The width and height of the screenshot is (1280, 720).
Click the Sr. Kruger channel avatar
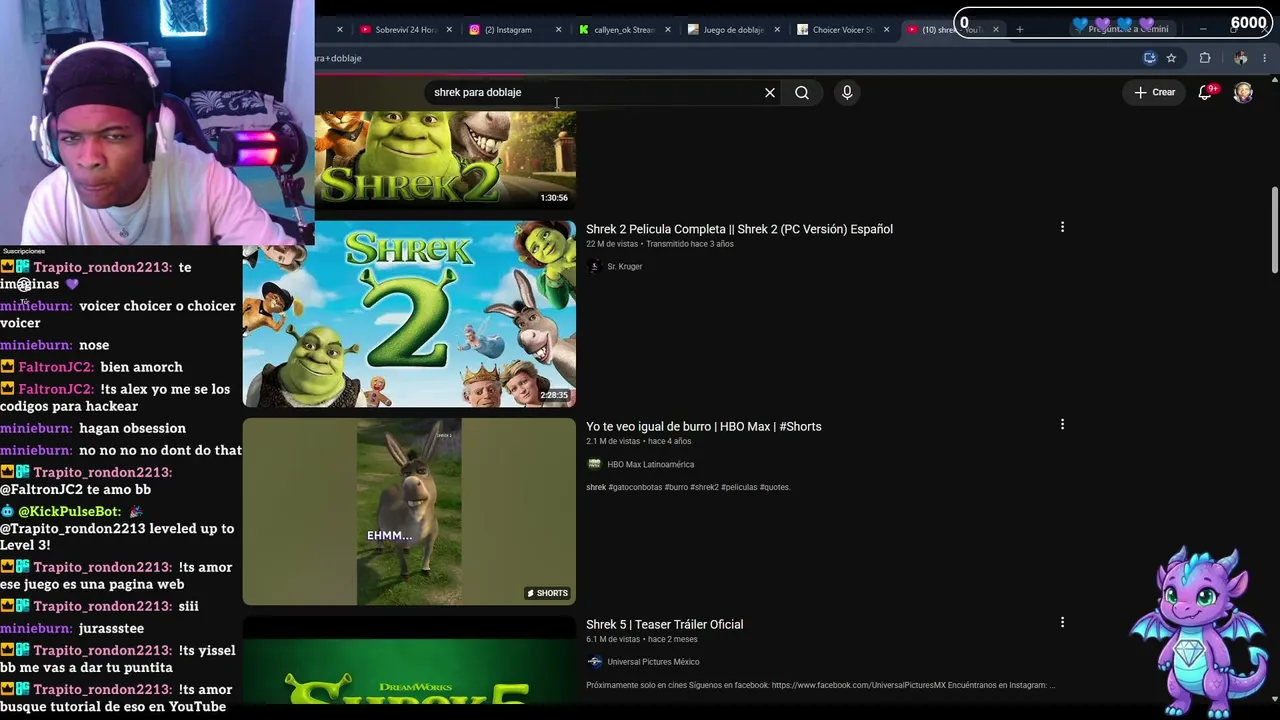coord(594,266)
